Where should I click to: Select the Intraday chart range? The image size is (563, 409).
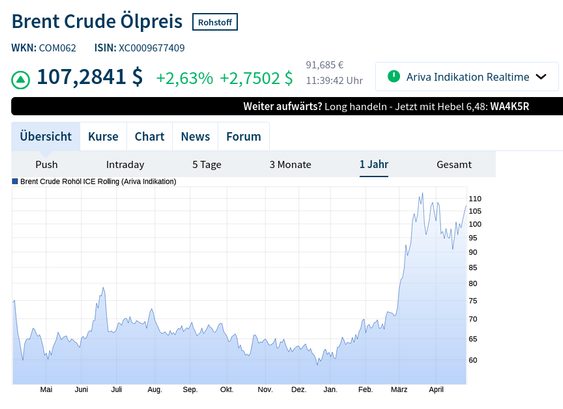tap(125, 164)
